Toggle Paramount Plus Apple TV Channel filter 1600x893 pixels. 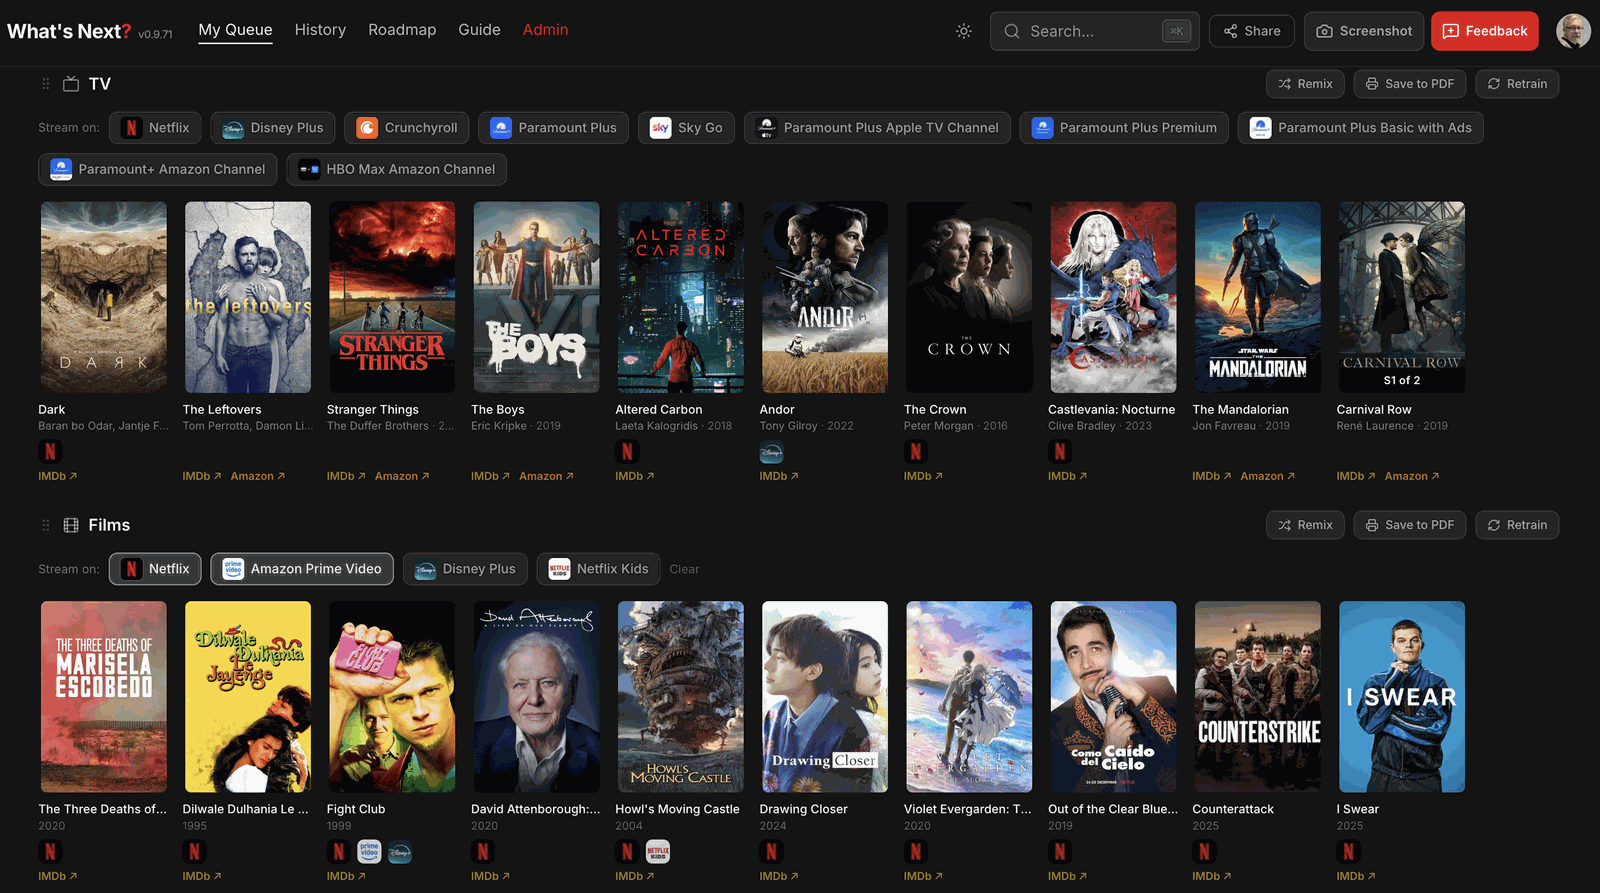877,128
